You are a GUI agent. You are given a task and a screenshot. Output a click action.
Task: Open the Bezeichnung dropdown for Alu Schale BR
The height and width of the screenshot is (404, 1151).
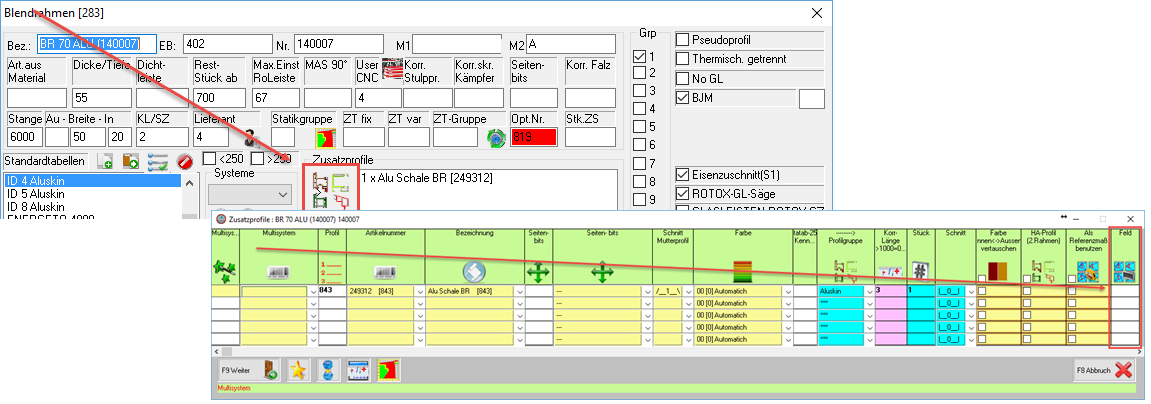520,291
